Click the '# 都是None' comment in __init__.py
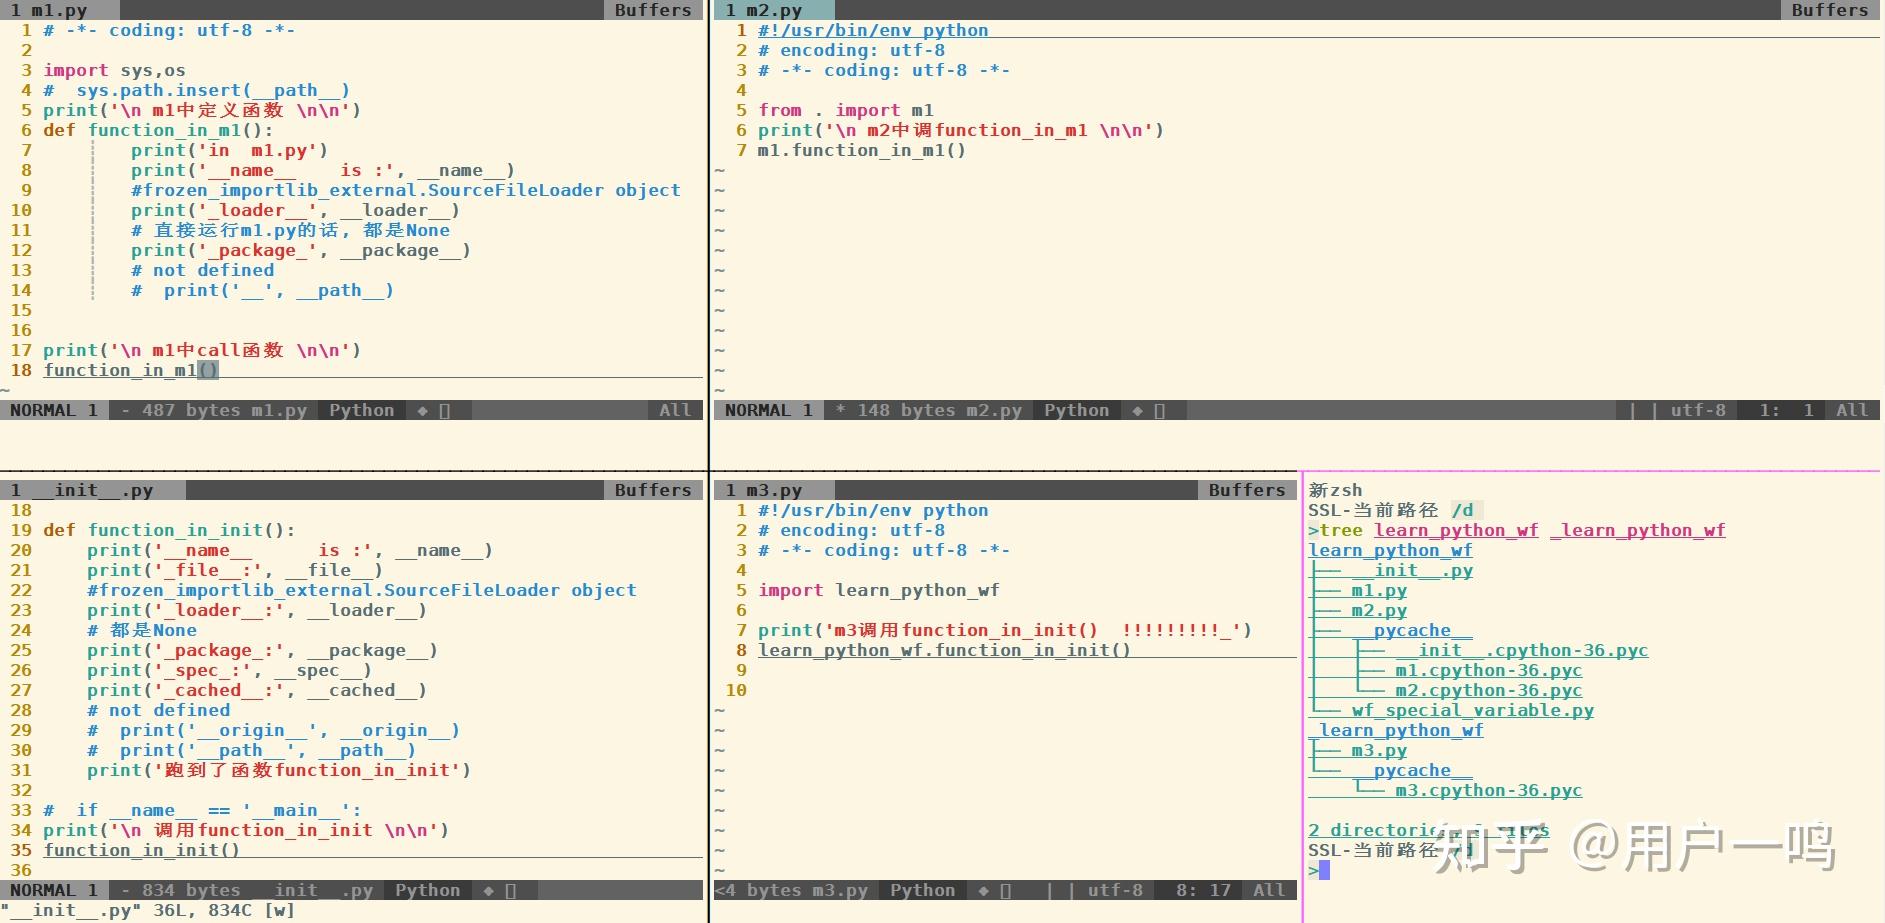 click(142, 630)
